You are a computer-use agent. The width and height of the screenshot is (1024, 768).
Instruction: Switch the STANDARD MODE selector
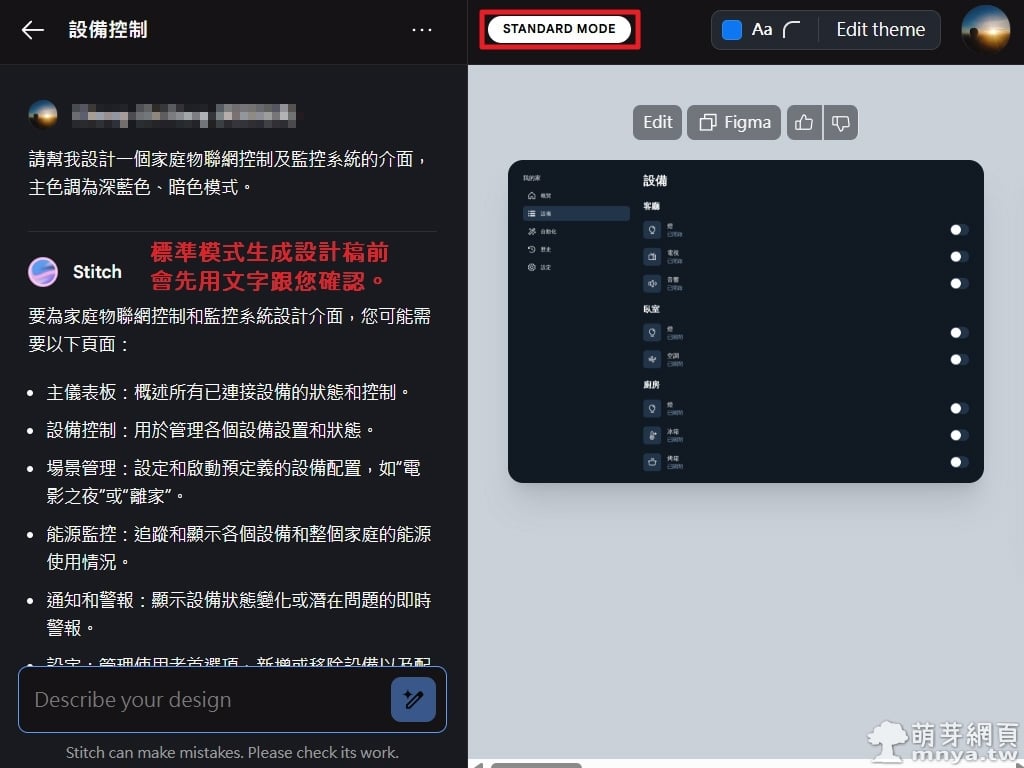560,29
